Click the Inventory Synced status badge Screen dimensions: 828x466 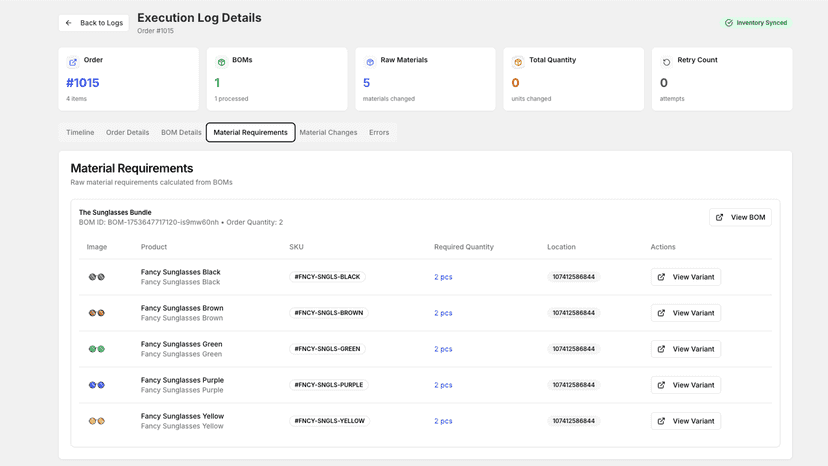click(756, 23)
